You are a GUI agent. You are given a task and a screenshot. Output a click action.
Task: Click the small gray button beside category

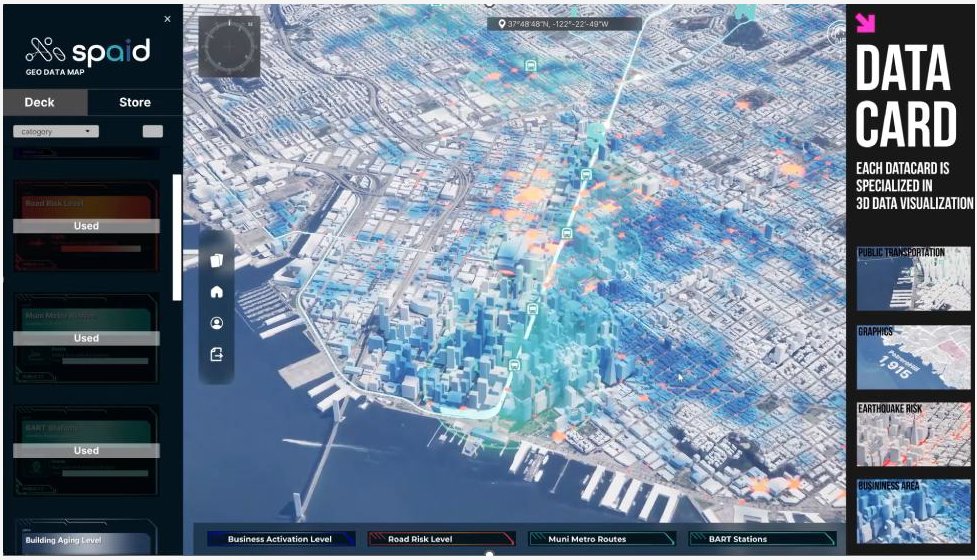pos(153,131)
